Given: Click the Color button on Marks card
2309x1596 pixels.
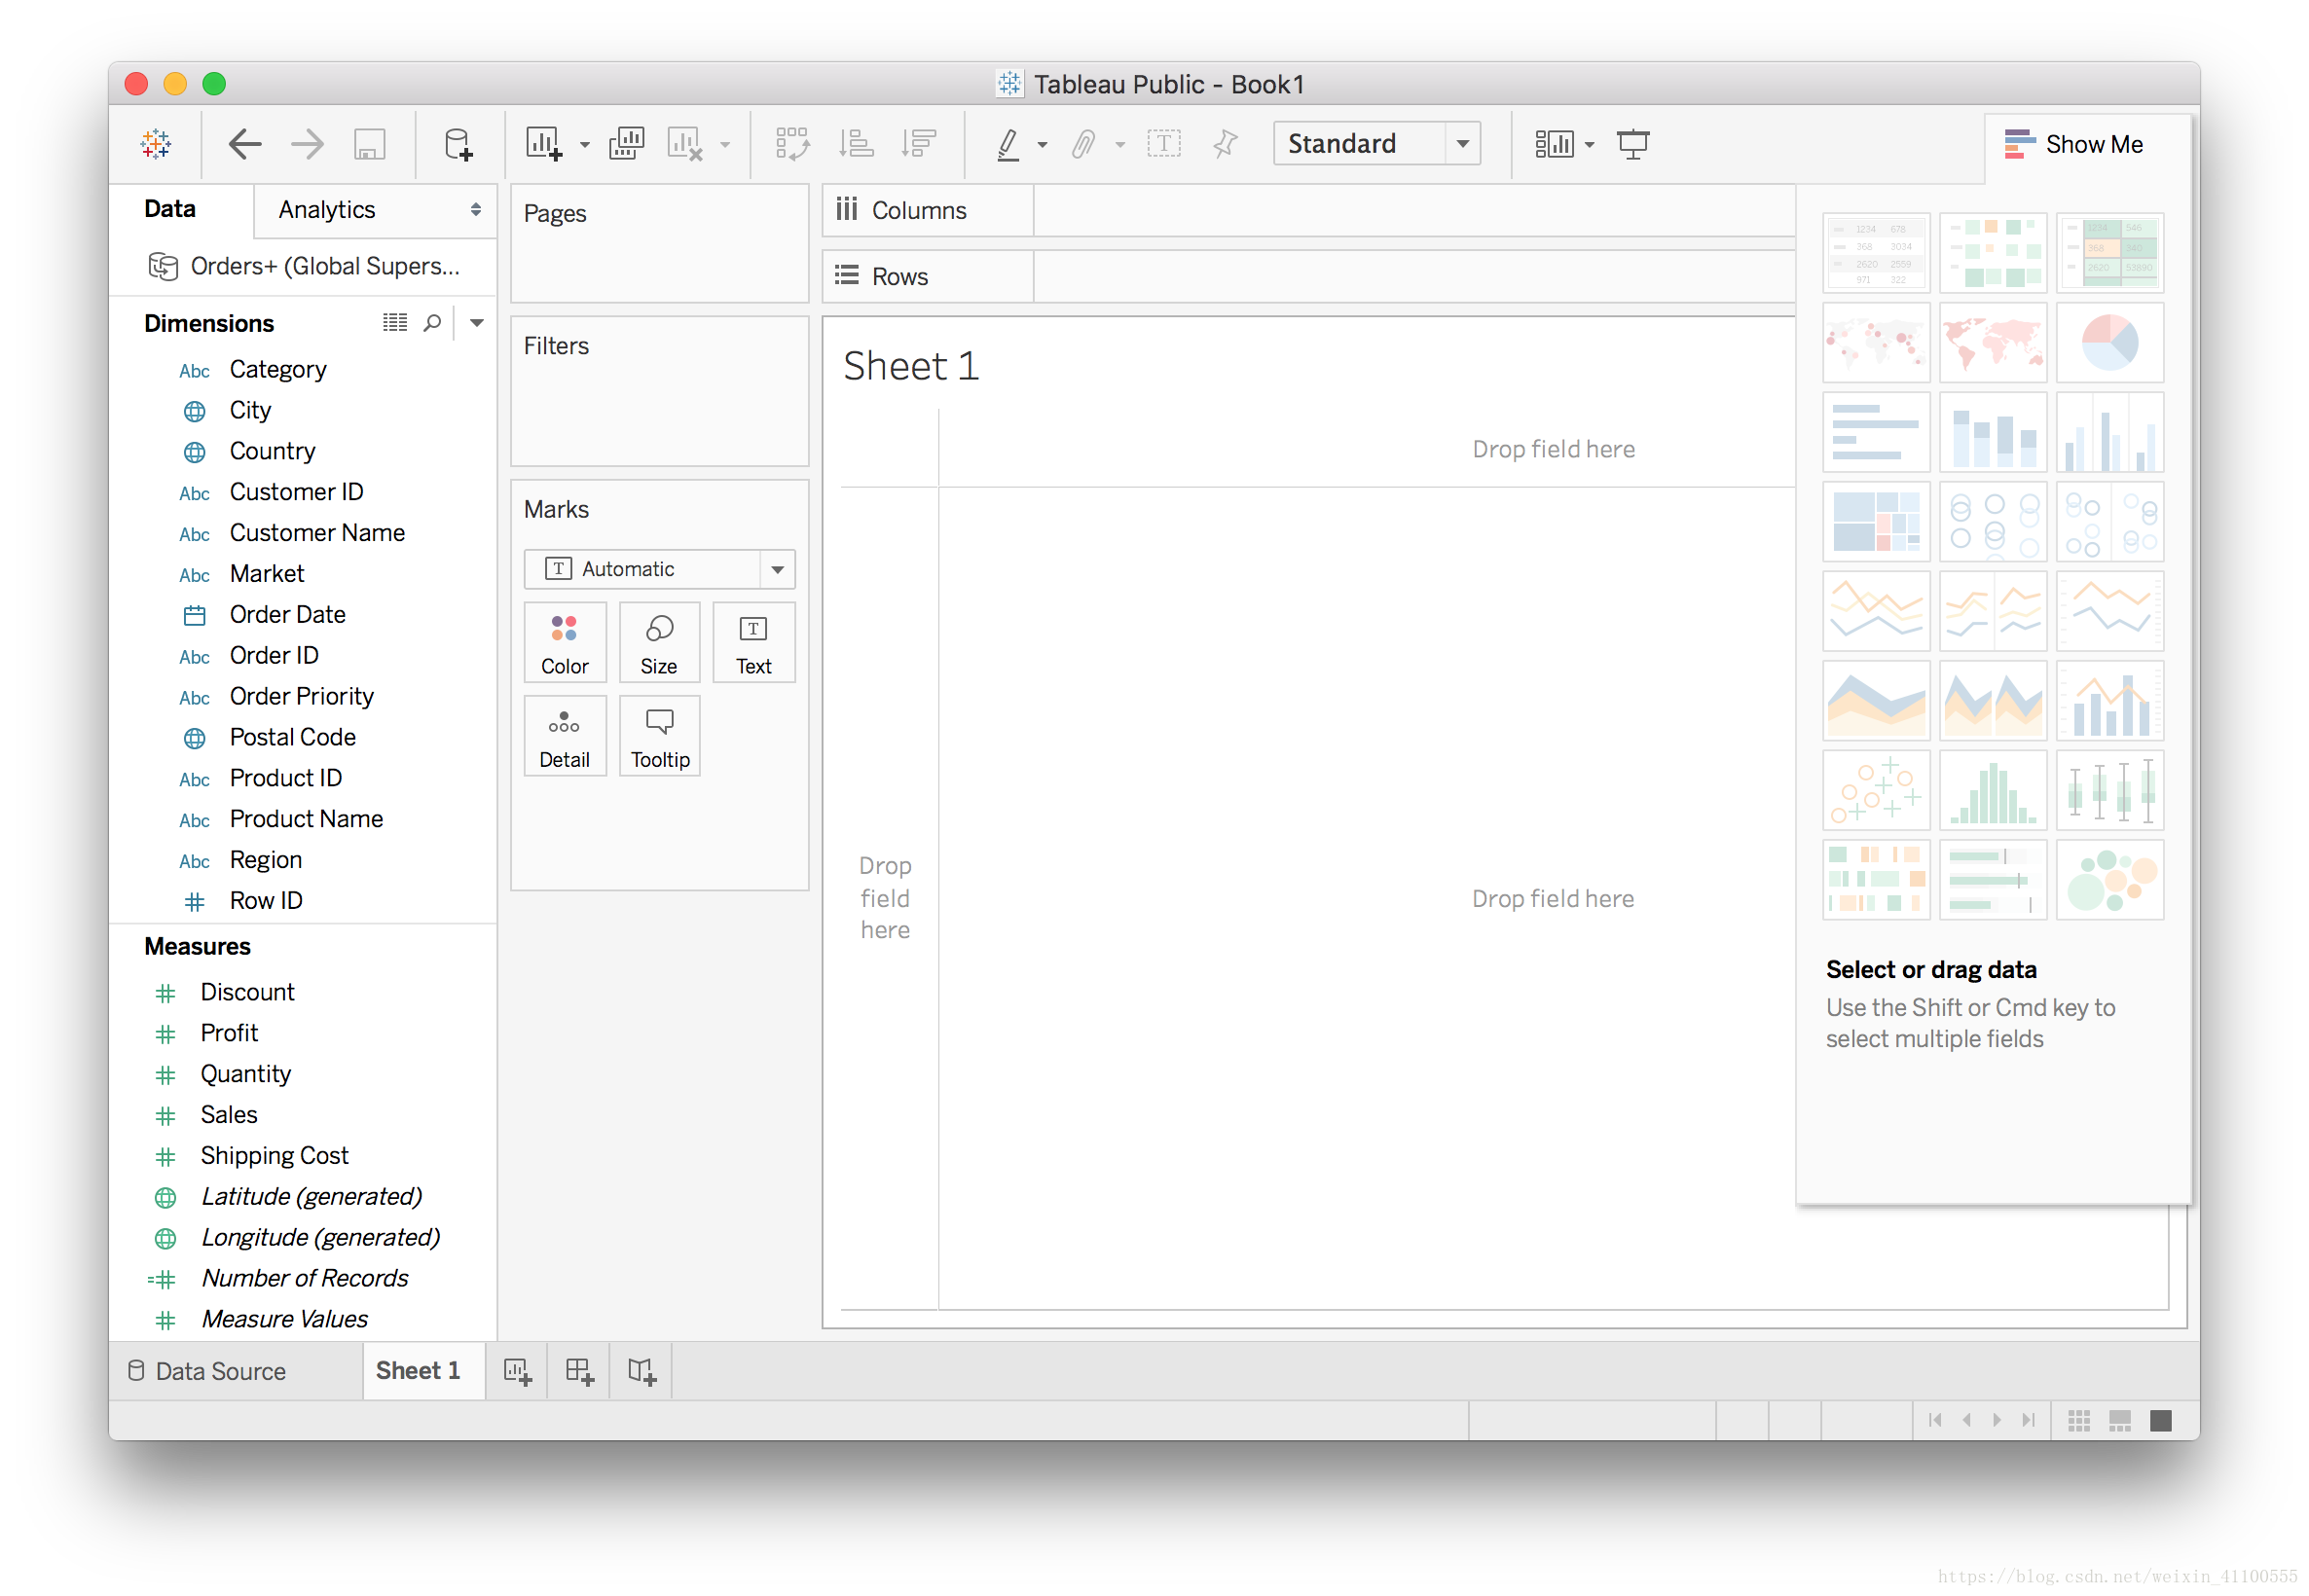Looking at the screenshot, I should coord(565,644).
